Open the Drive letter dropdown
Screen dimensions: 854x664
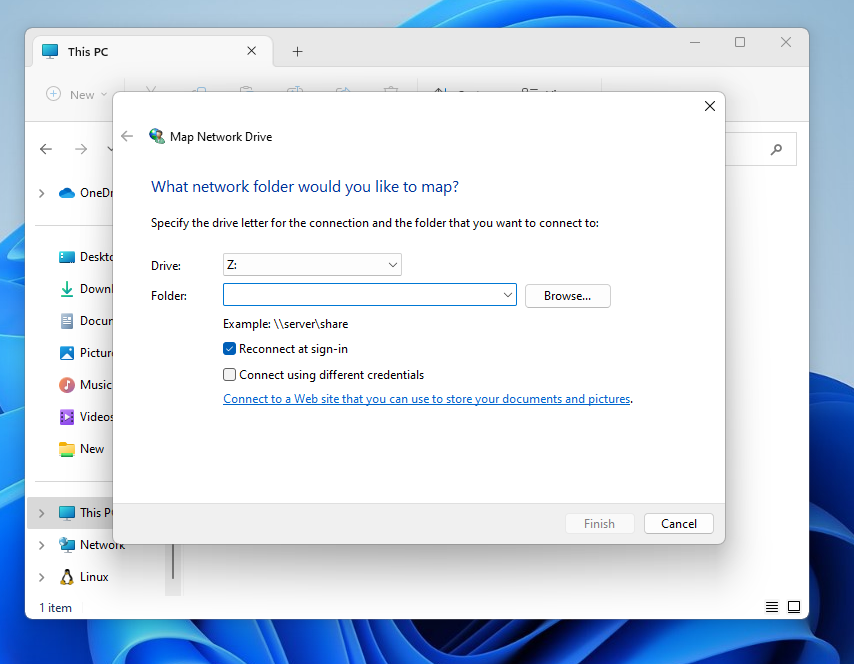click(x=312, y=265)
